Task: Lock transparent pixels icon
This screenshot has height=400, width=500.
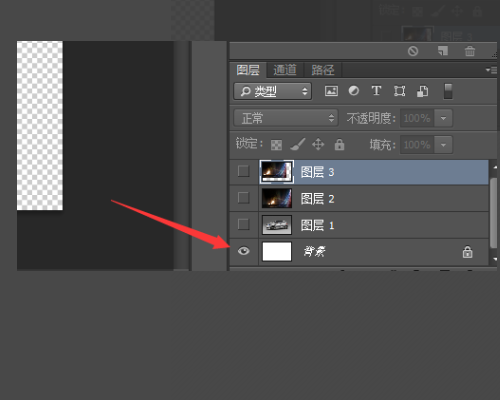Action: click(x=276, y=145)
